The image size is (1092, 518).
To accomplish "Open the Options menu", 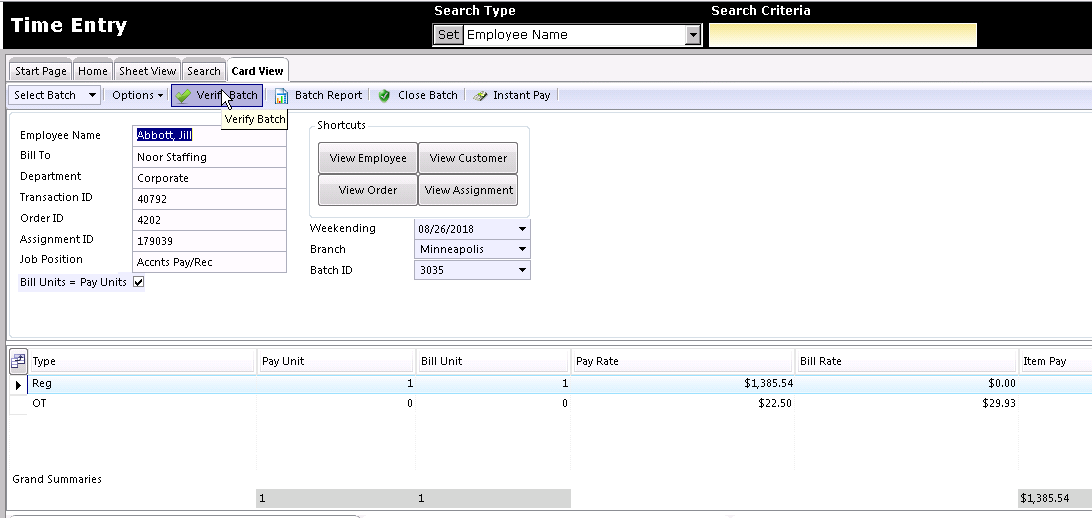I will pos(137,95).
